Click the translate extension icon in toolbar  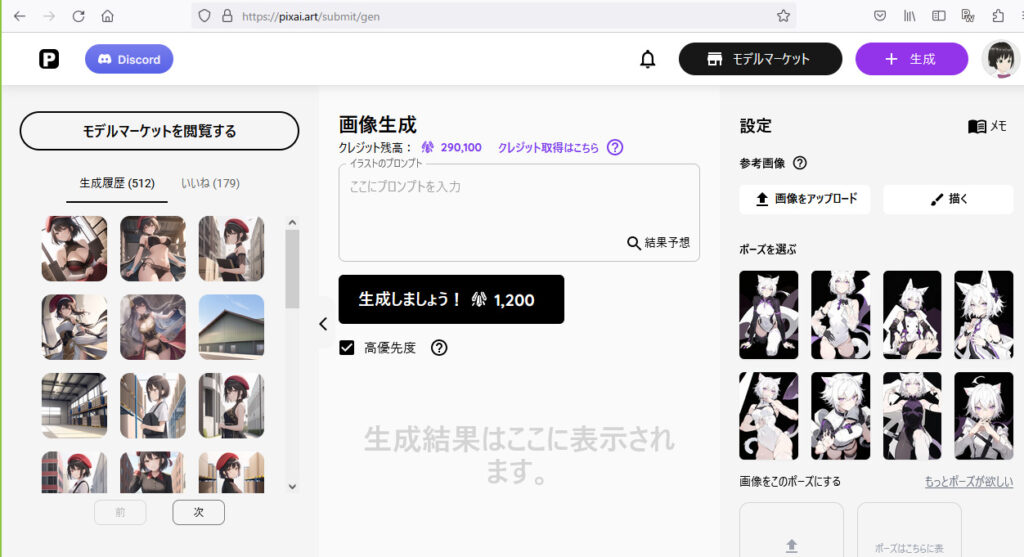pyautogui.click(x=968, y=16)
